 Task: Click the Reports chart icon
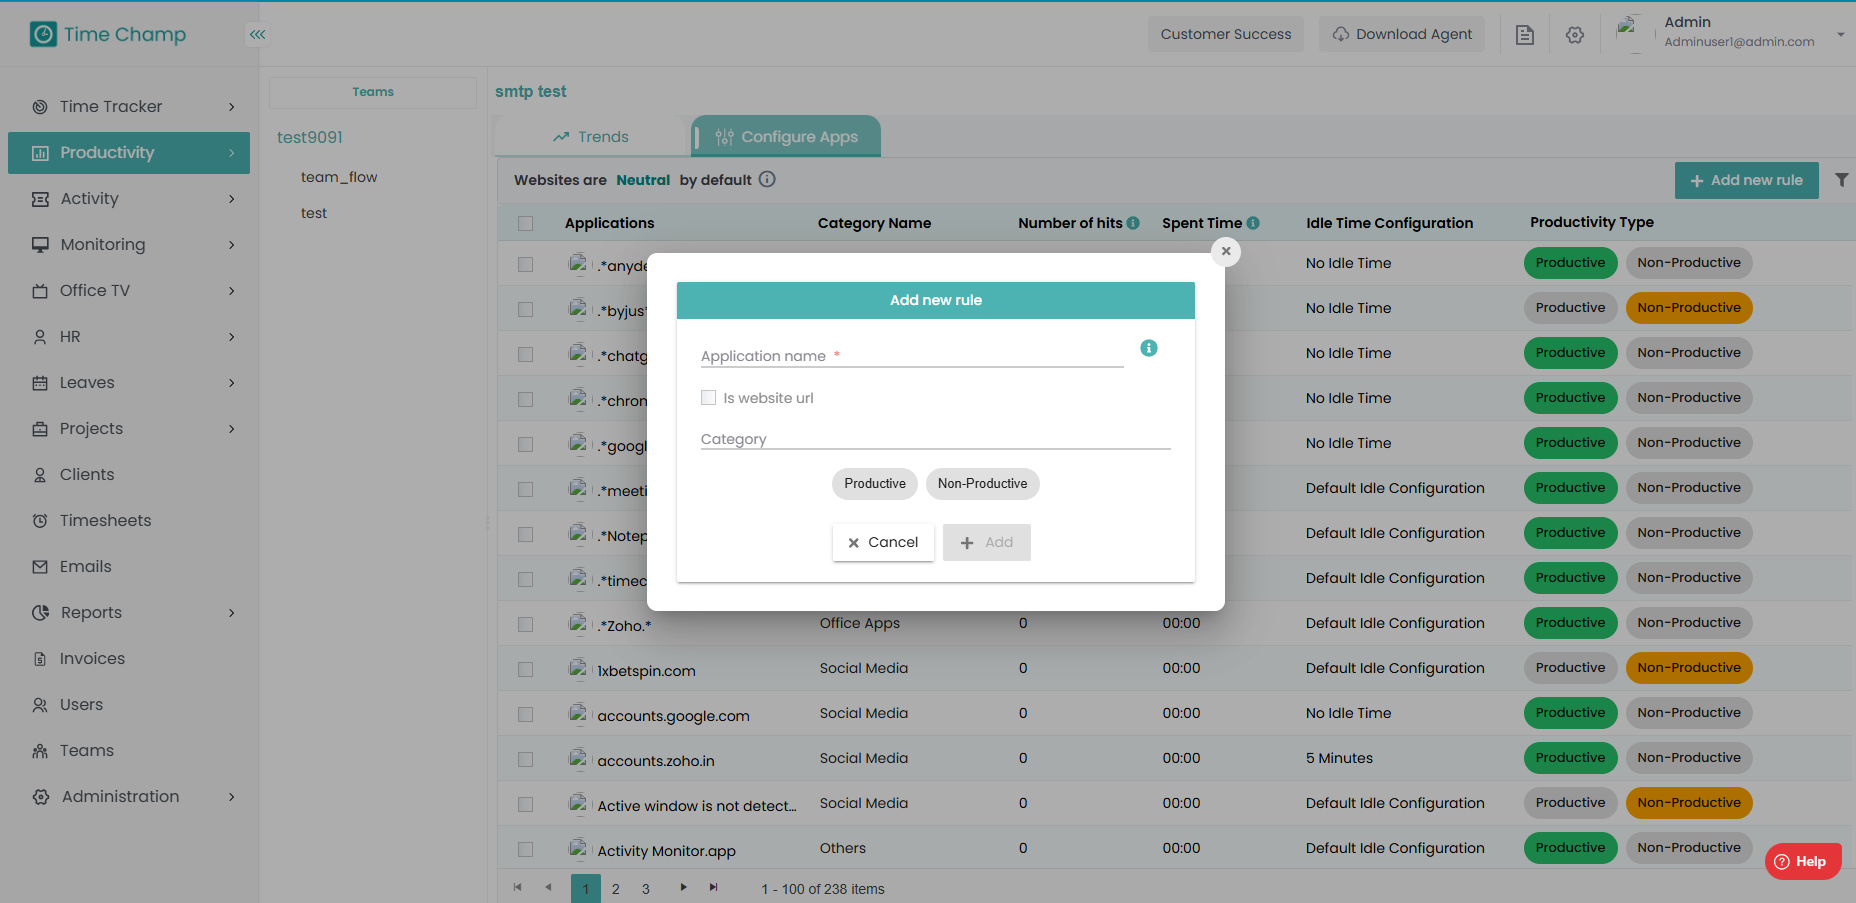(x=40, y=613)
